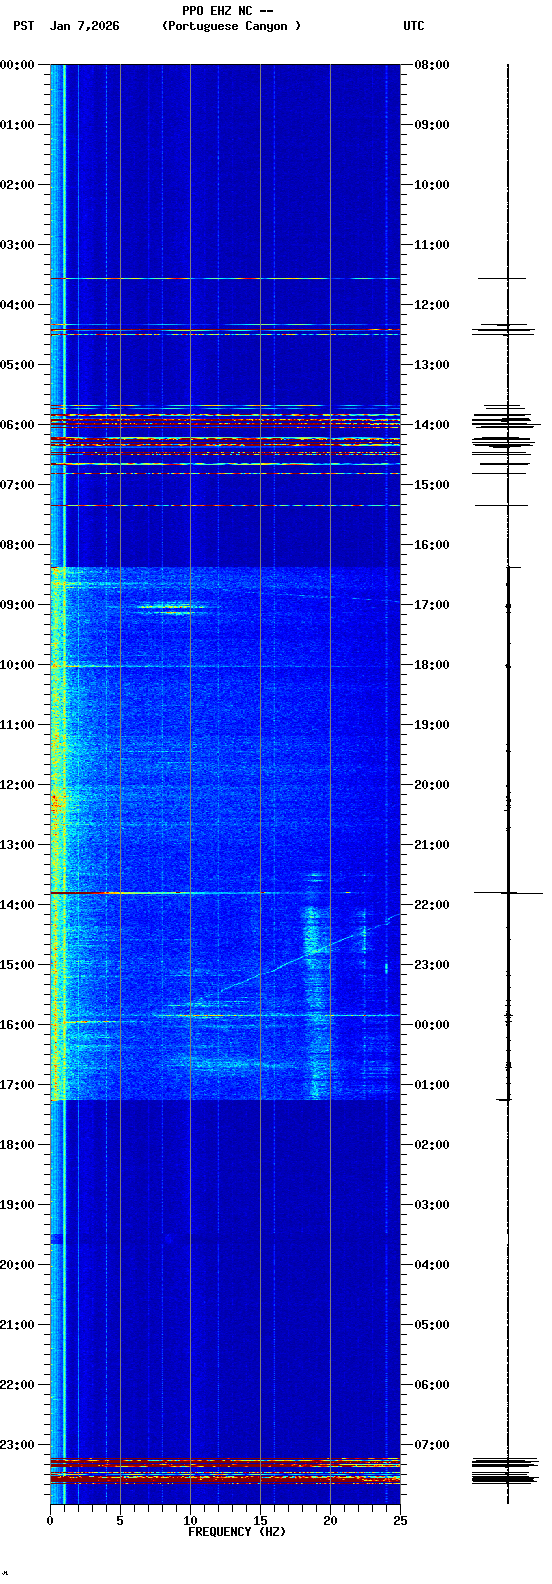Click the "12:00" PST axis time label
Viewport: 552px width, 1584px height.
[18, 785]
